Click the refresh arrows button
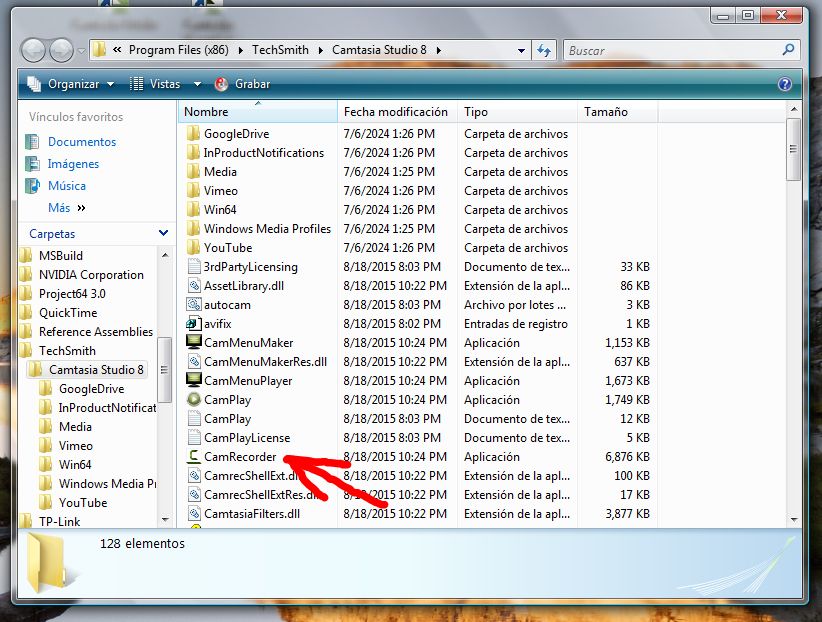This screenshot has width=822, height=622. (544, 50)
